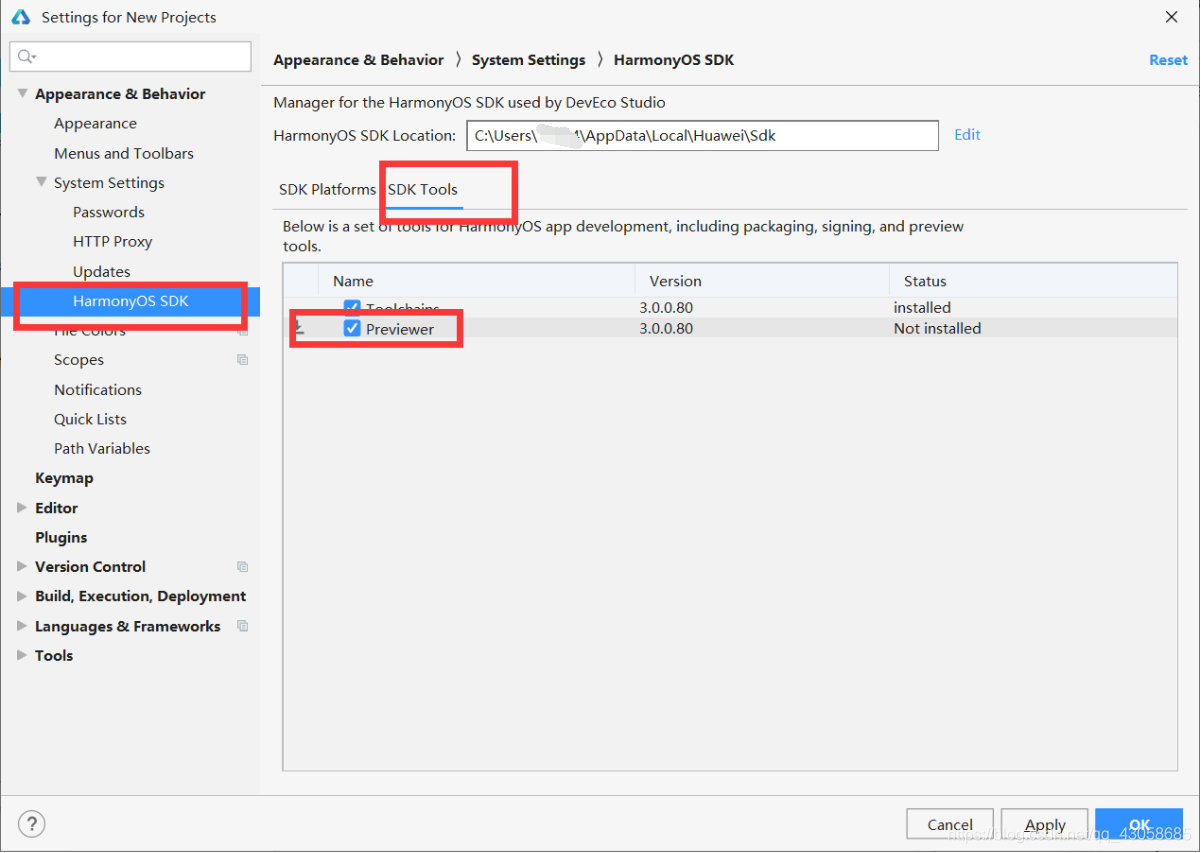Click Previewer version 3.0.0.80 cell

pos(666,328)
